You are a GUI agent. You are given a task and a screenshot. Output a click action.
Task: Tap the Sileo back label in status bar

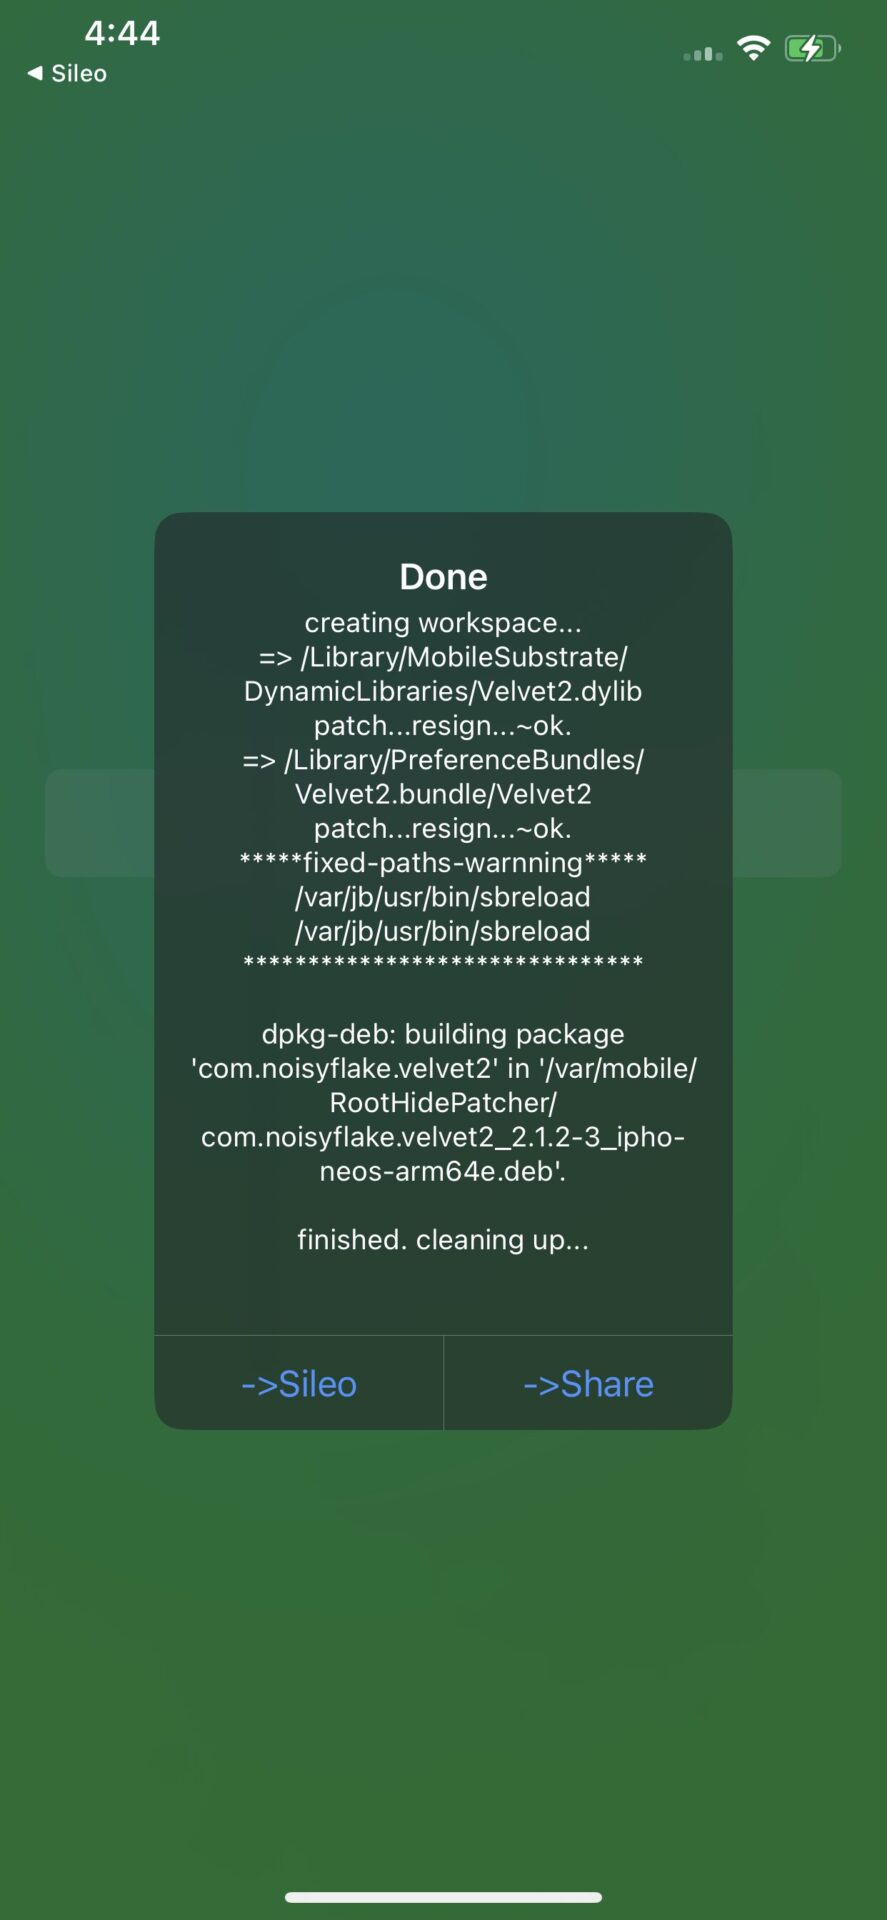pyautogui.click(x=79, y=73)
